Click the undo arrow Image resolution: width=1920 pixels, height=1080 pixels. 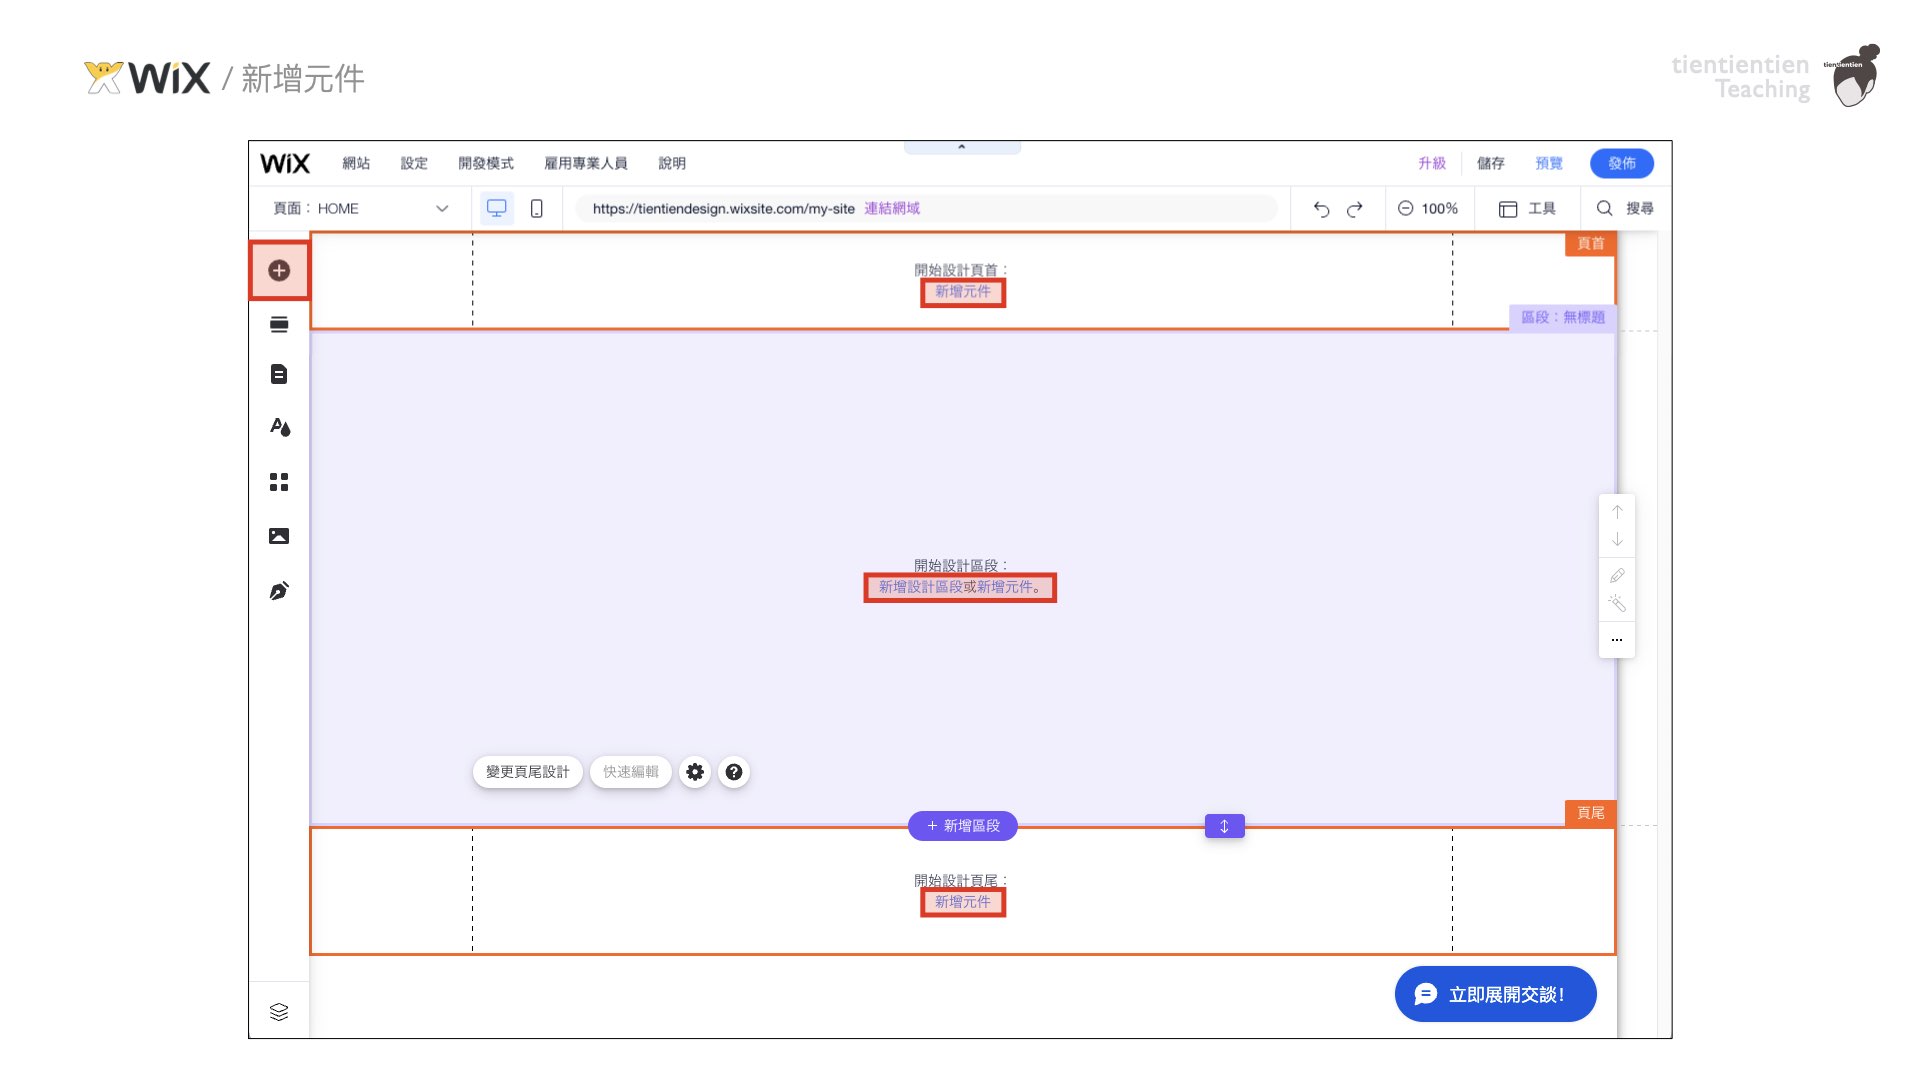click(x=1321, y=208)
